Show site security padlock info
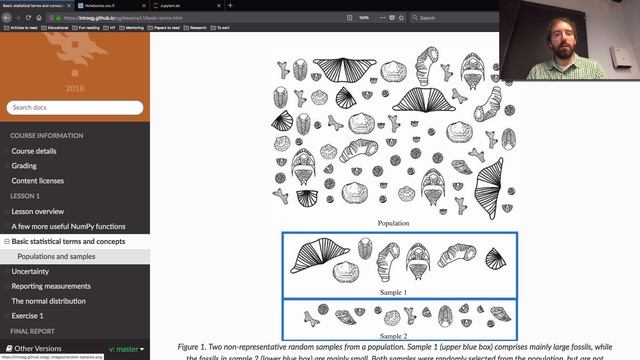Screen dimensions: 640x360 (58, 18)
